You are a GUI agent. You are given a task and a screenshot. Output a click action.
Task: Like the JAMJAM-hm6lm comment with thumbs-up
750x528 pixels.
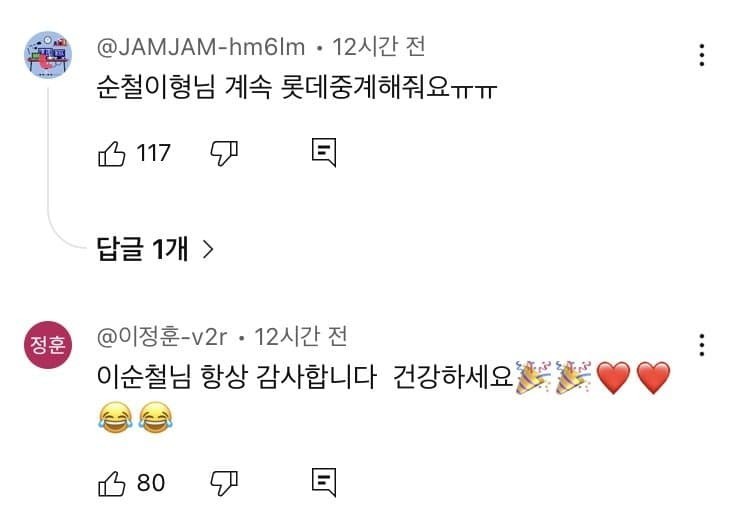coord(111,154)
